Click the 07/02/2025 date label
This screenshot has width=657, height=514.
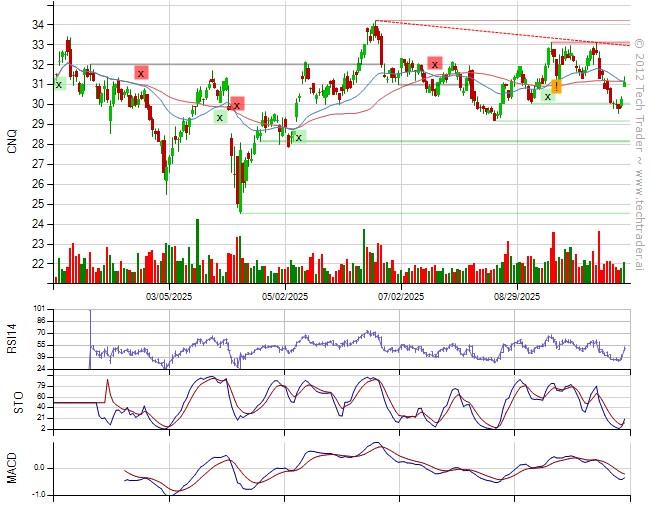400,297
